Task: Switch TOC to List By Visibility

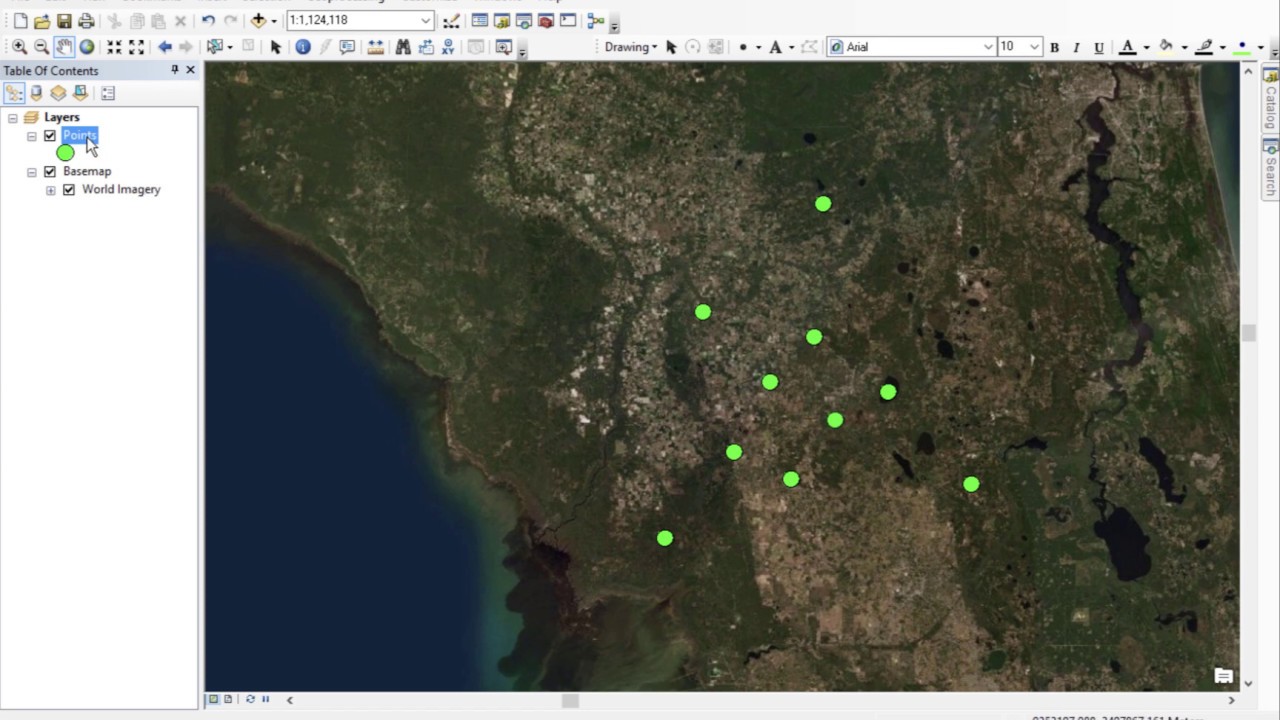Action: point(58,93)
